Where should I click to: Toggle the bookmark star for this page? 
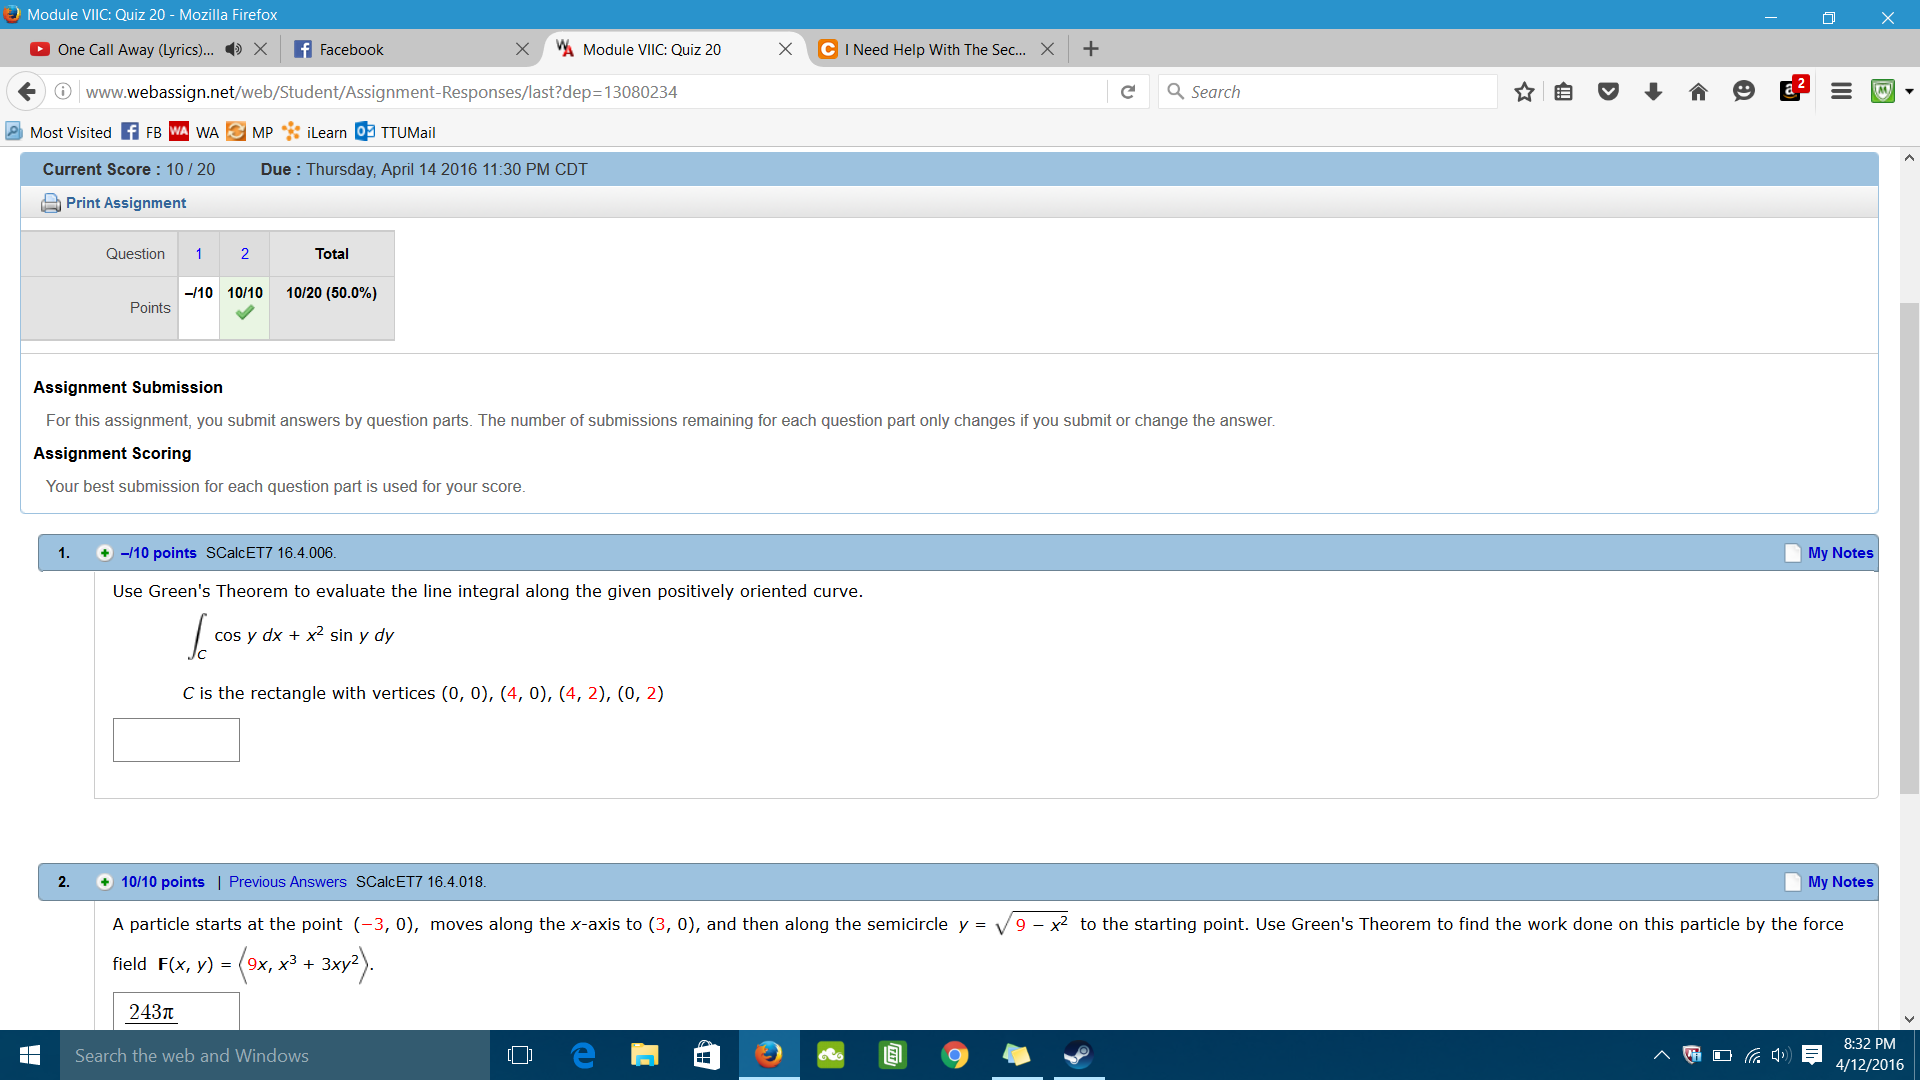[x=1524, y=91]
